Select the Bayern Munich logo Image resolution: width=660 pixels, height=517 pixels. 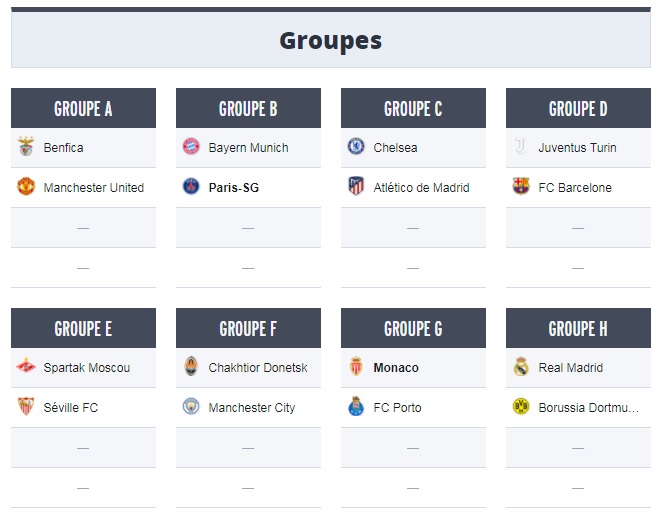[191, 147]
